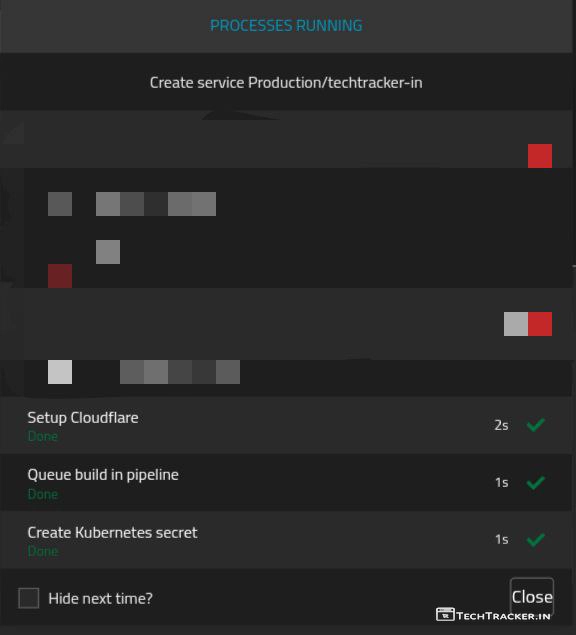Image resolution: width=576 pixels, height=635 pixels.
Task: Click the 'Hide next time?' label
Action: point(100,599)
